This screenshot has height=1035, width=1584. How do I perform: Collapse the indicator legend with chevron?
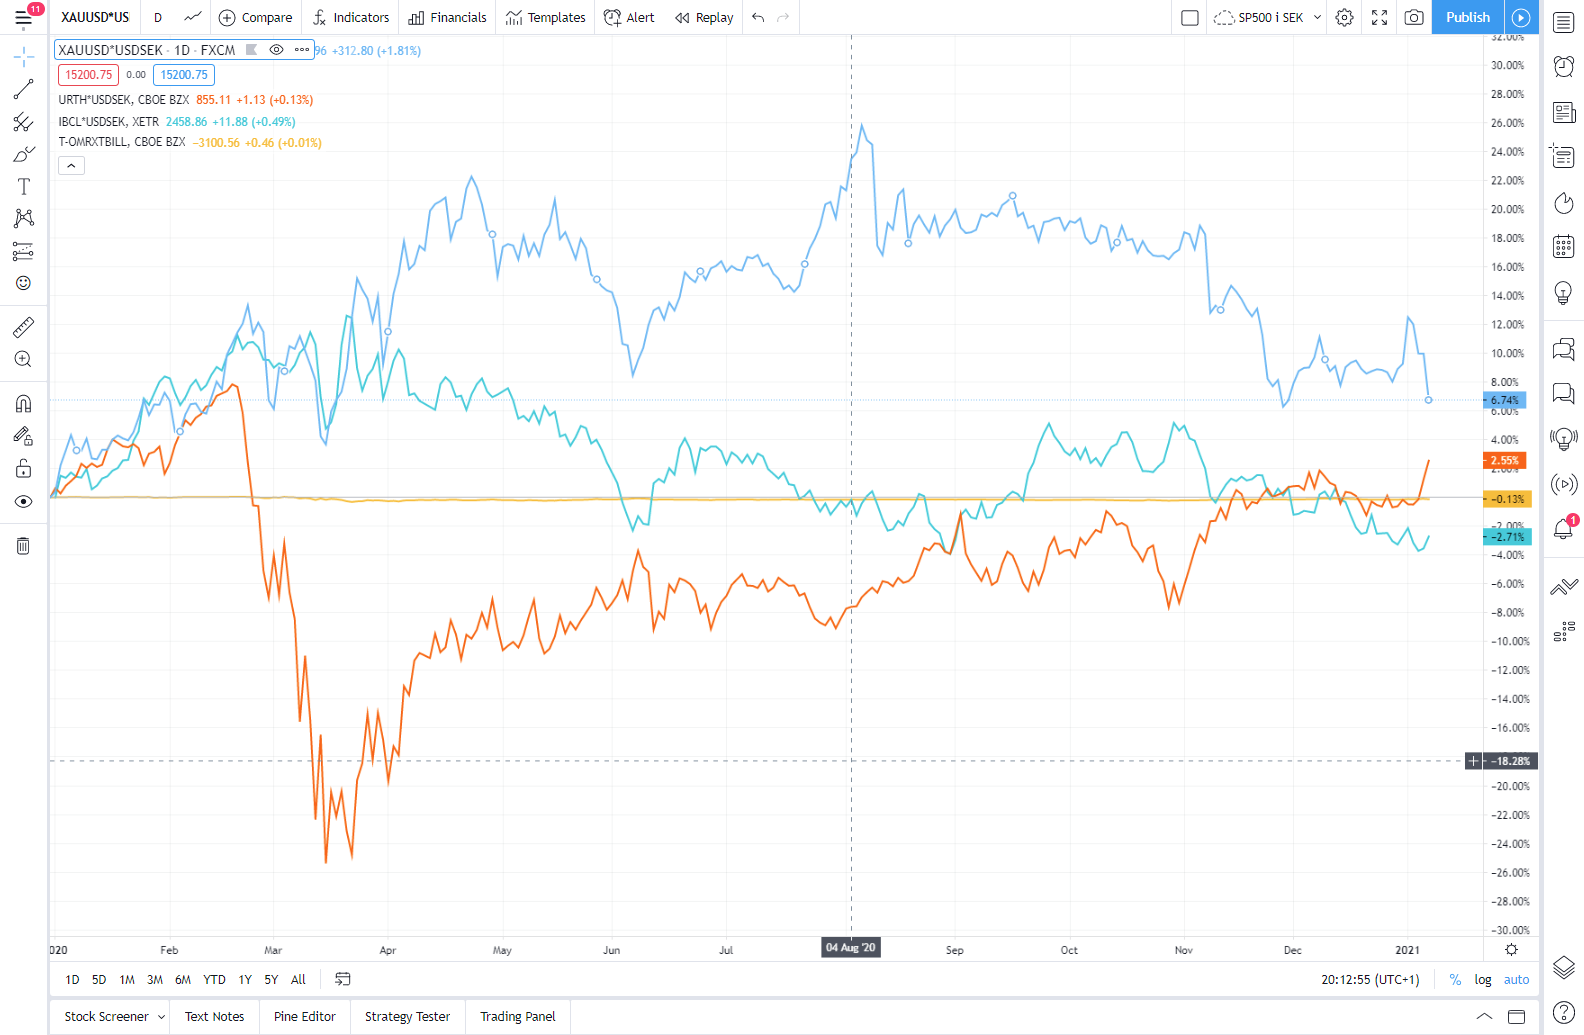pos(71,165)
